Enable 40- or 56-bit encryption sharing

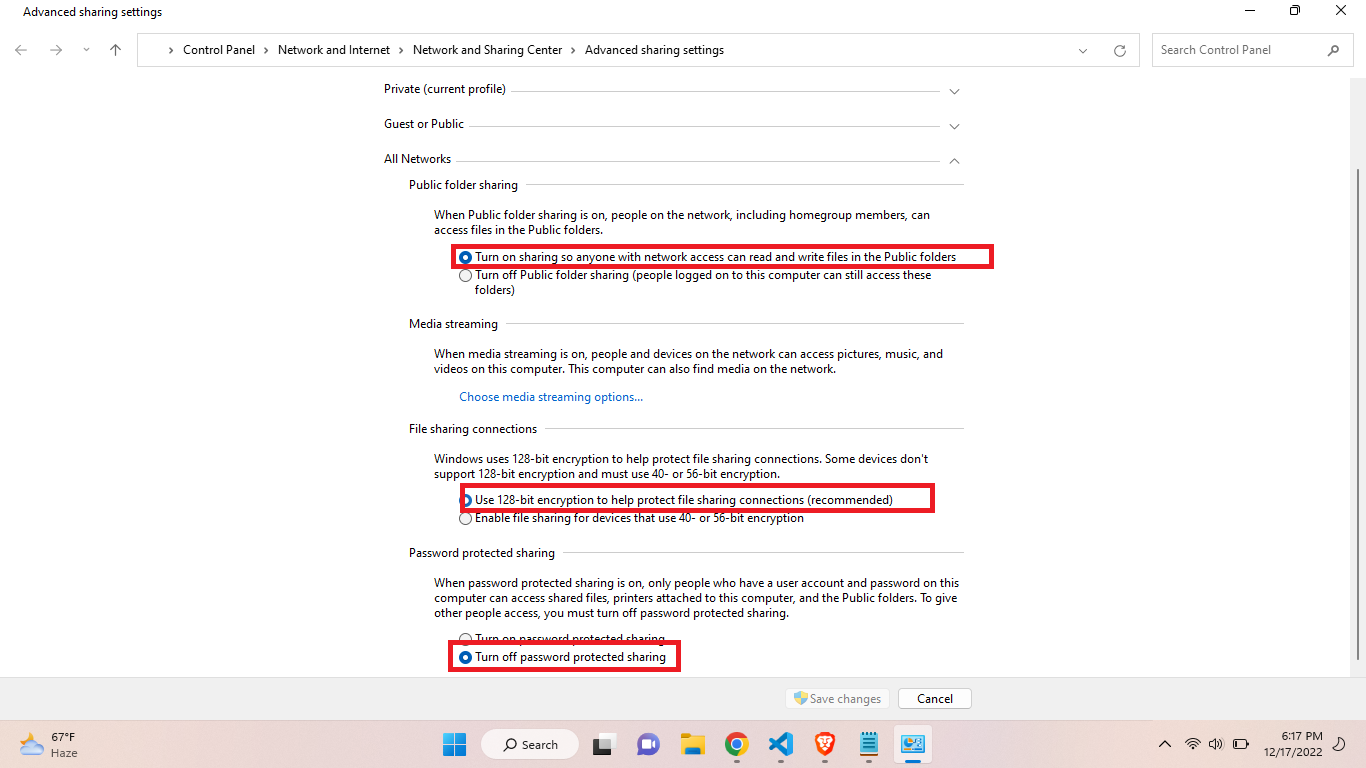click(465, 519)
